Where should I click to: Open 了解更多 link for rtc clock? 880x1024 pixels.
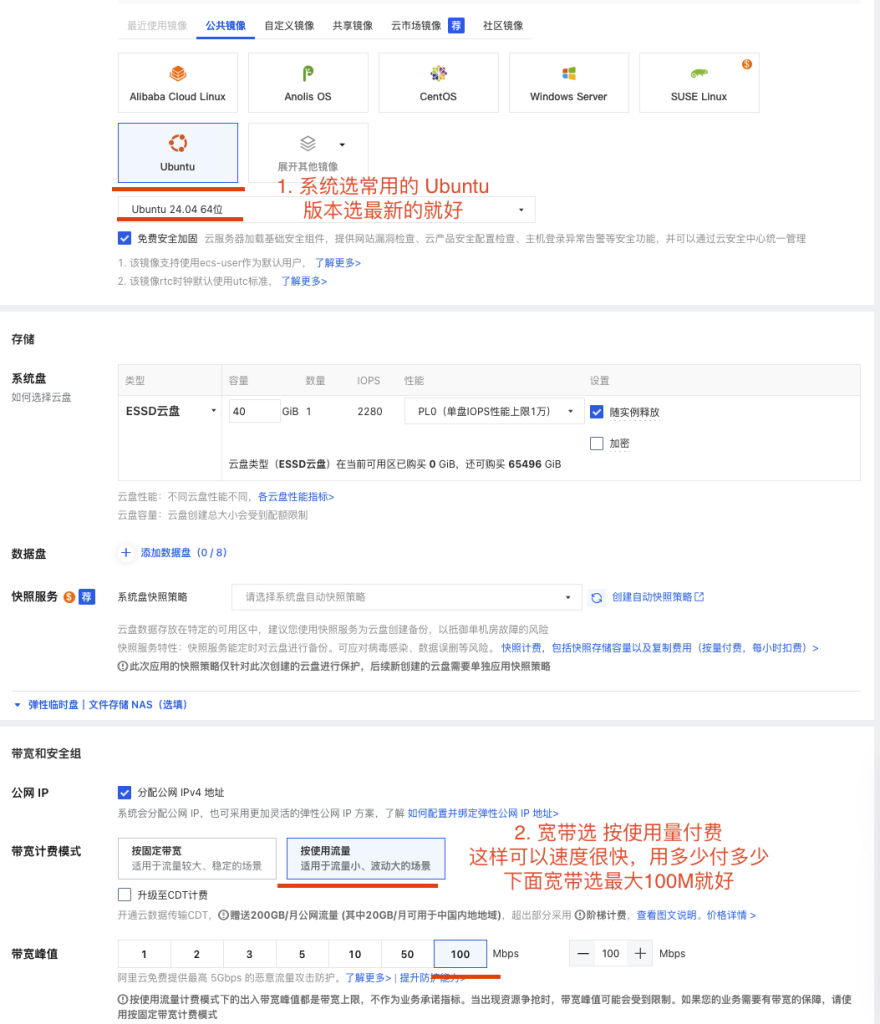[x=304, y=281]
